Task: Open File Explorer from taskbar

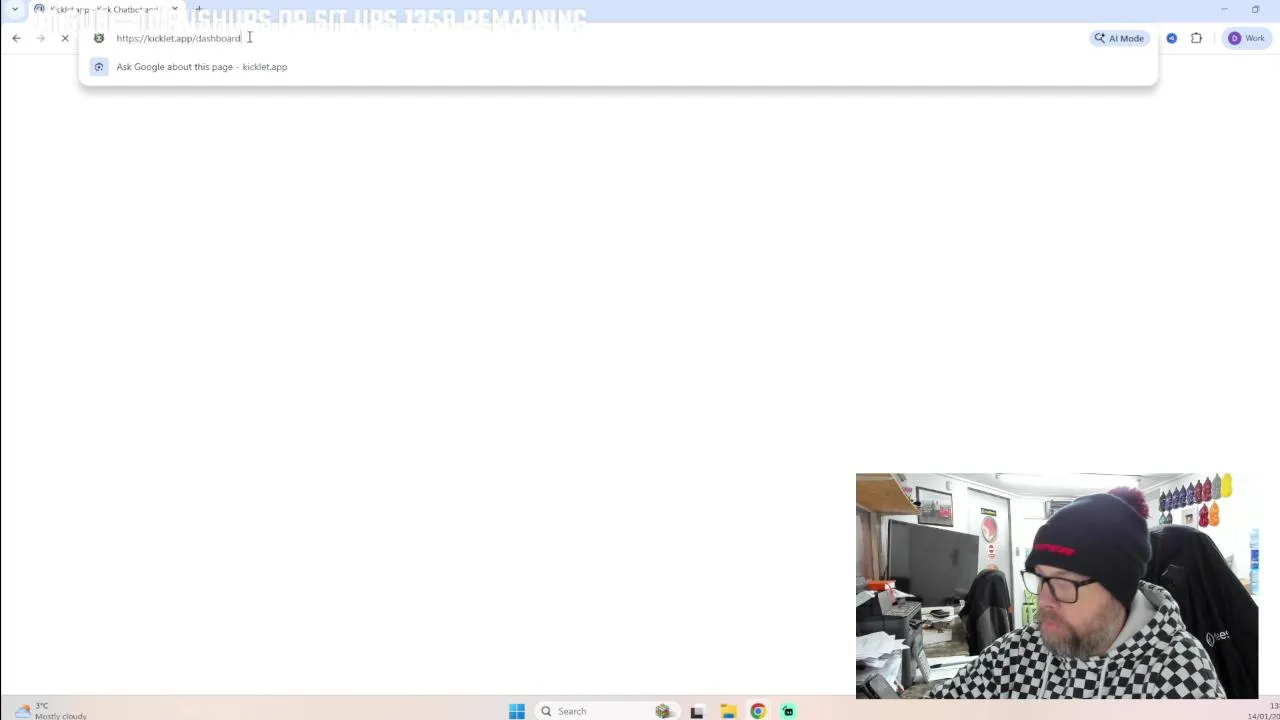Action: [x=728, y=711]
